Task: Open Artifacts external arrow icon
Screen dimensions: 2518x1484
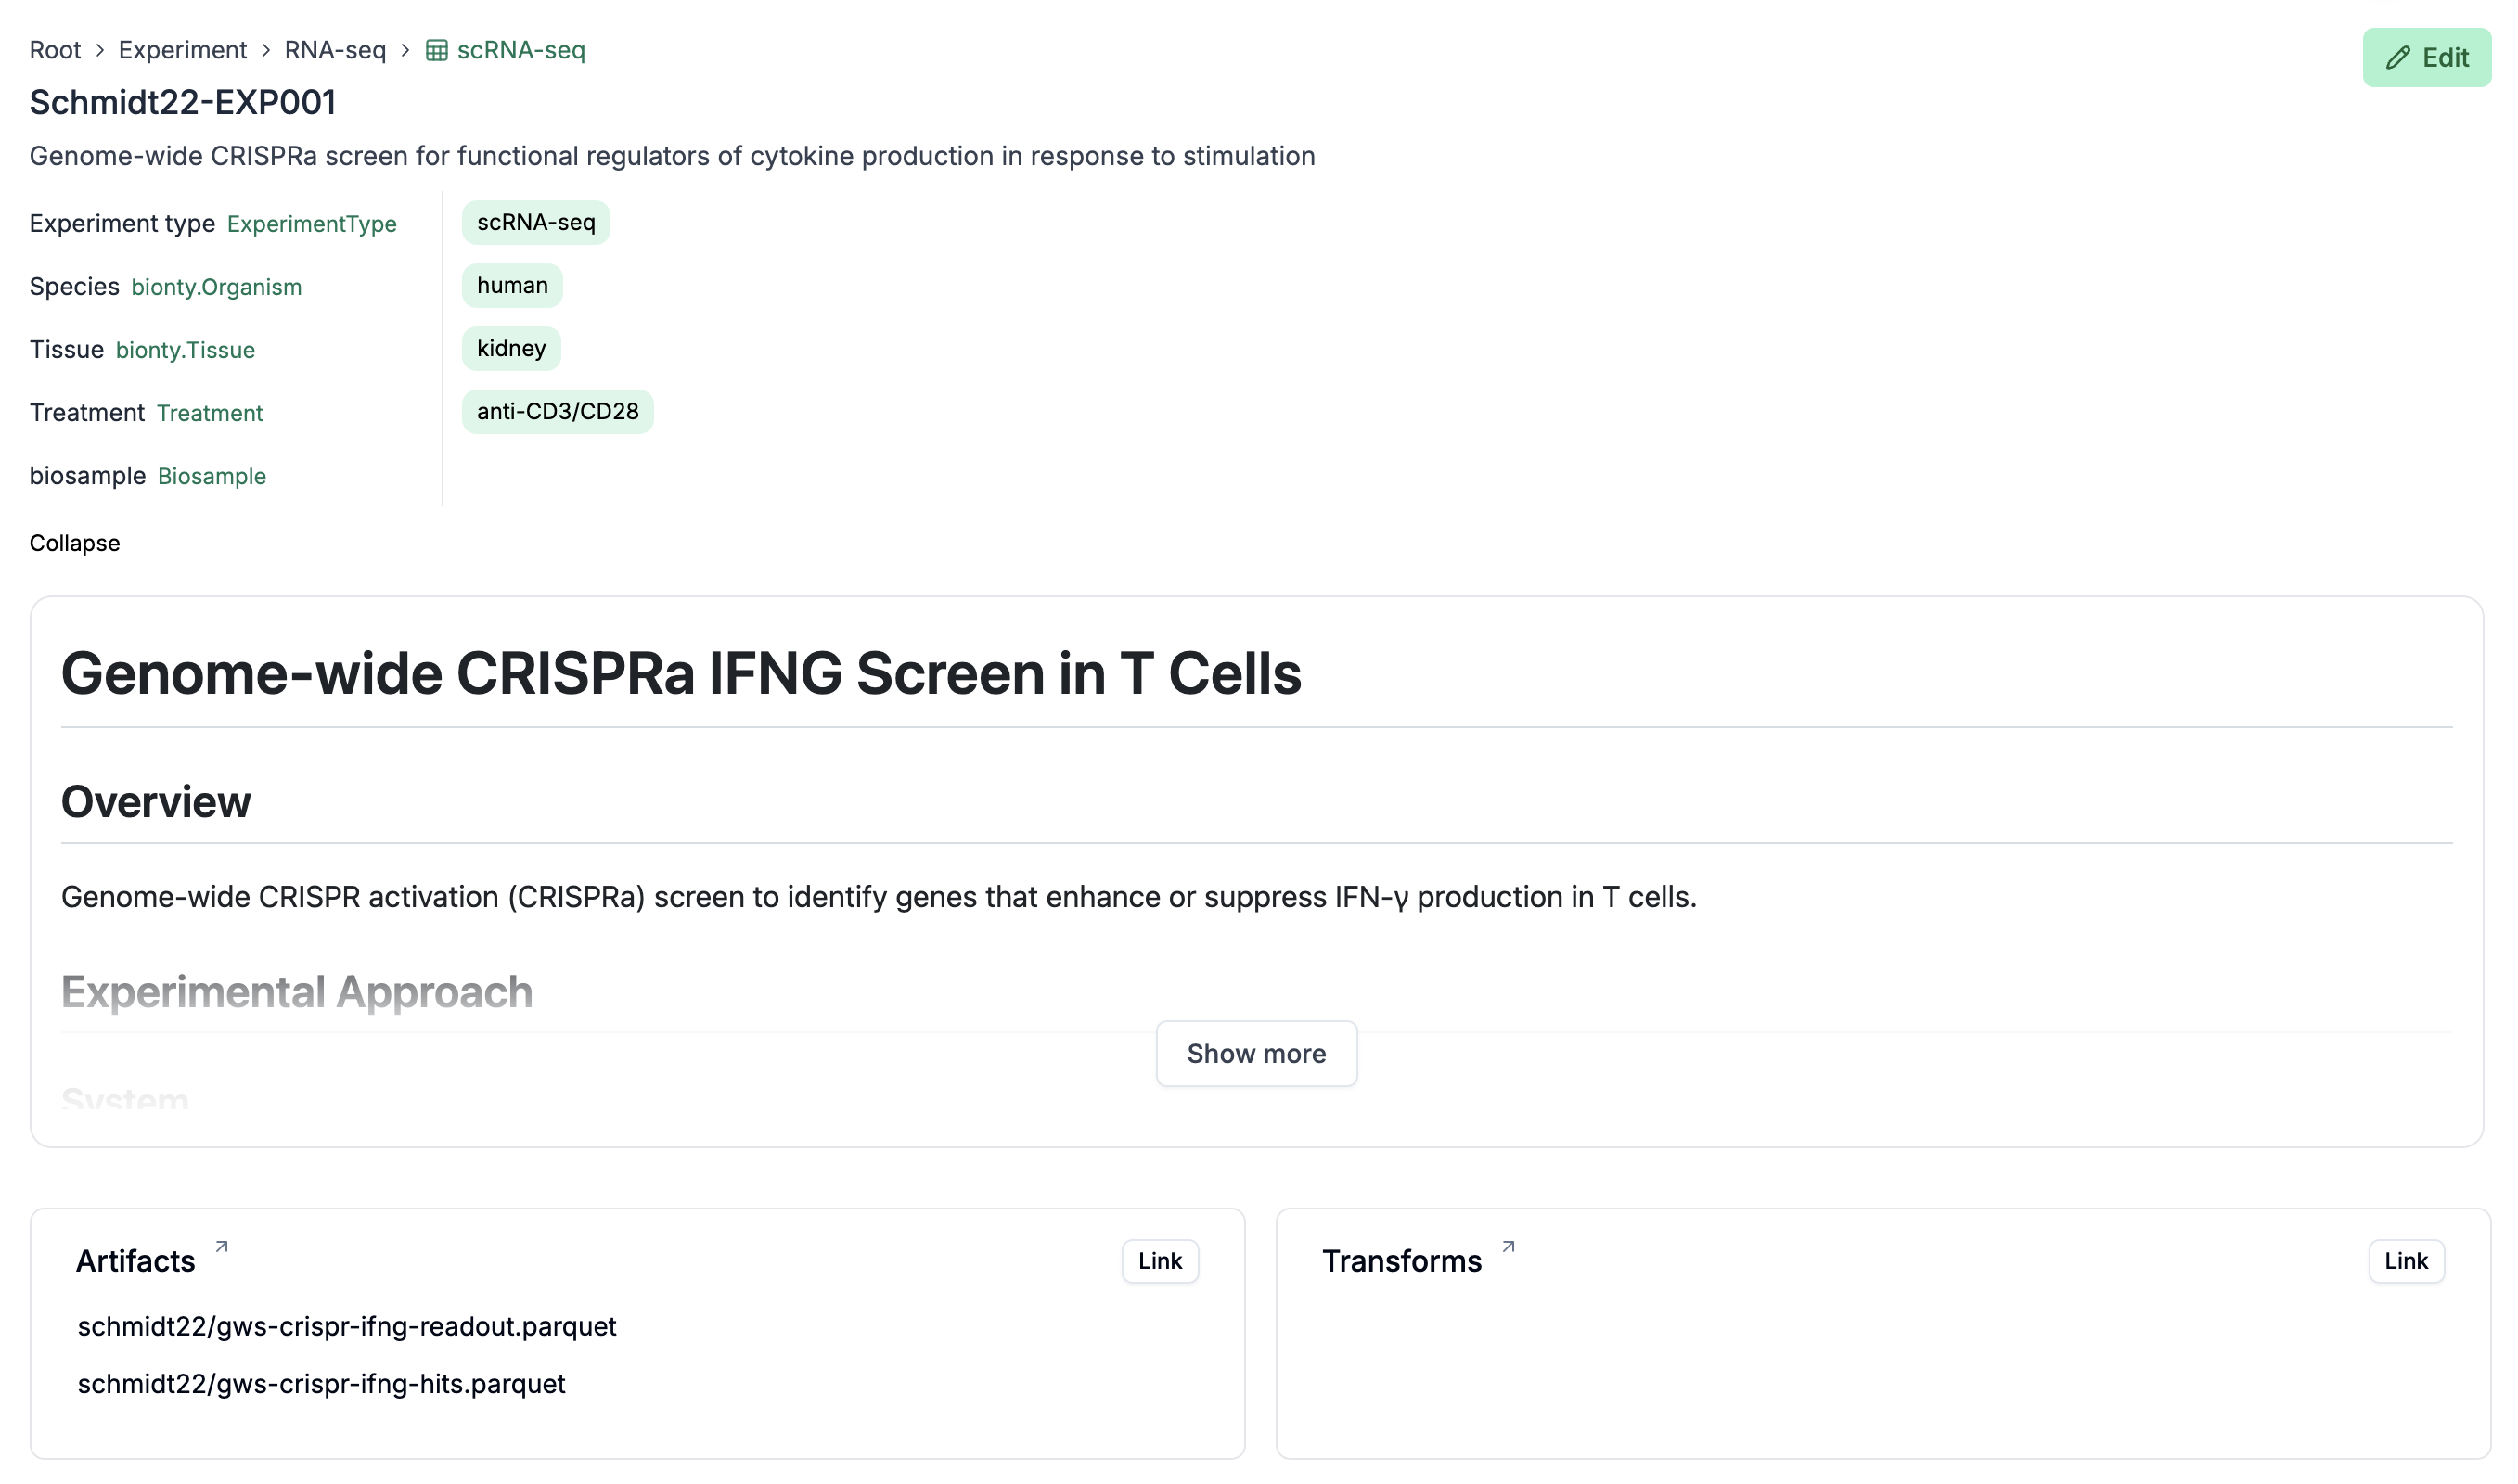Action: 222,1247
